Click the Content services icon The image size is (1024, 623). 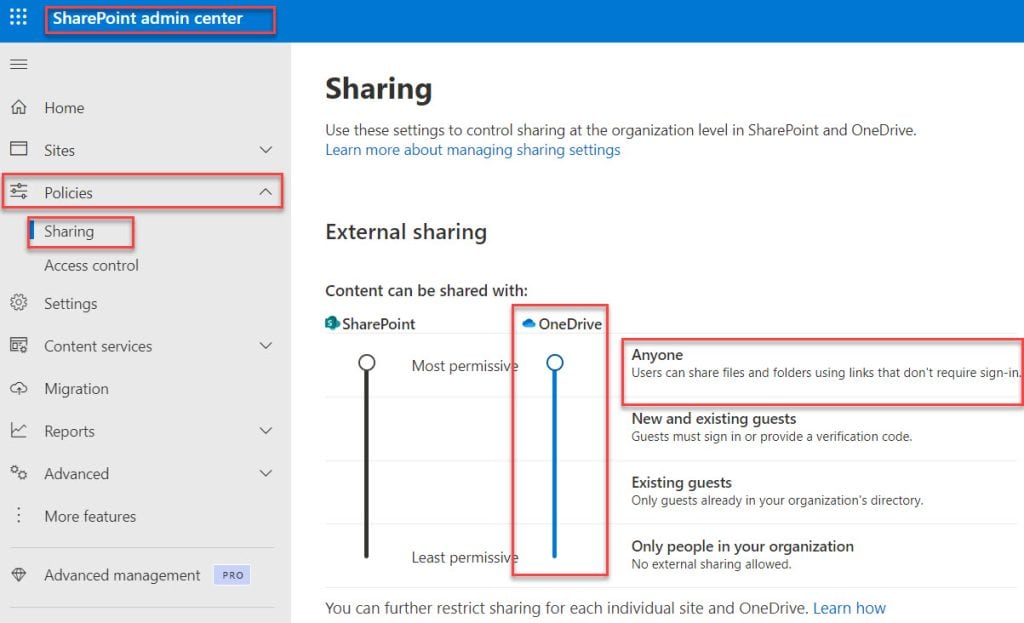click(19, 345)
